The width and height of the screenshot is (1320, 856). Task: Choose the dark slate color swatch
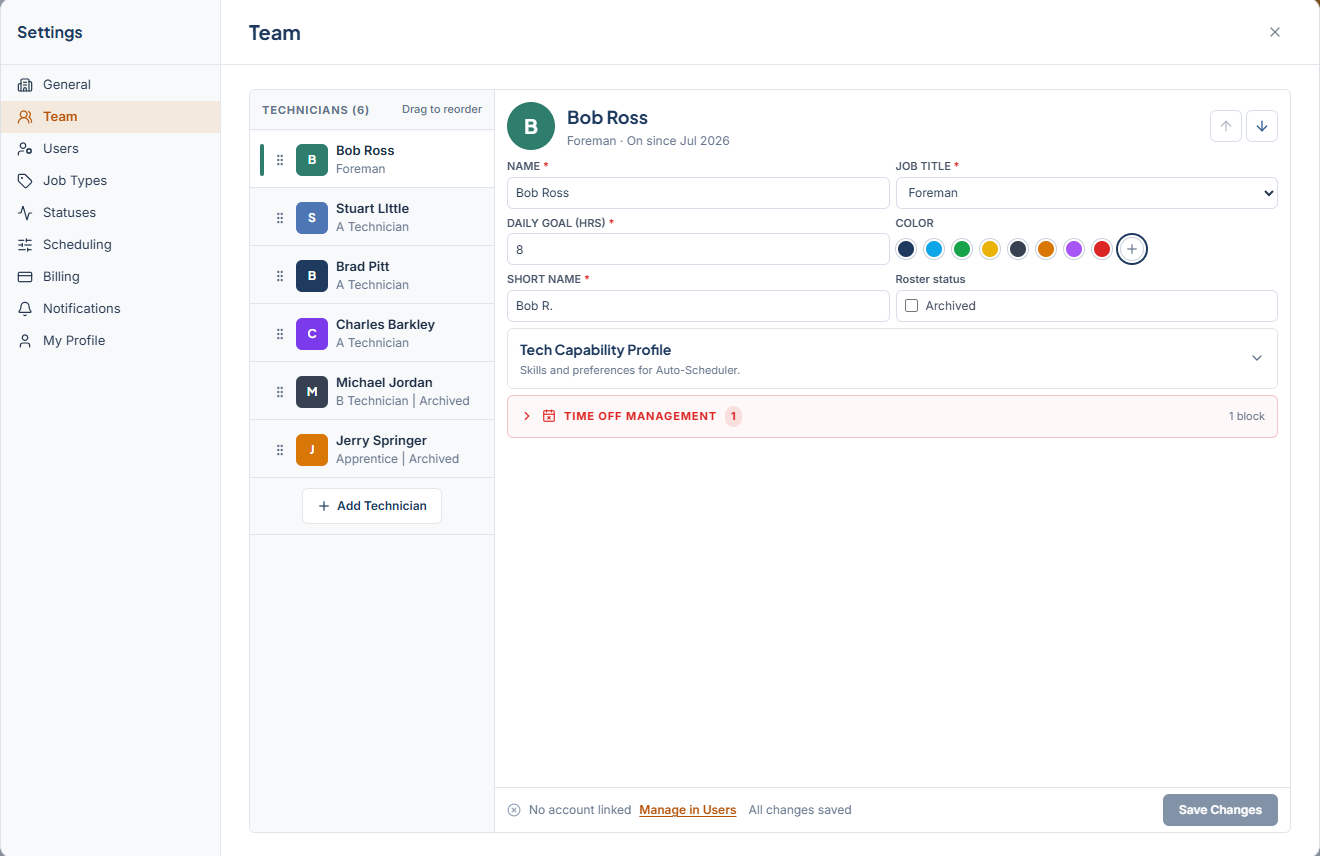(1018, 249)
